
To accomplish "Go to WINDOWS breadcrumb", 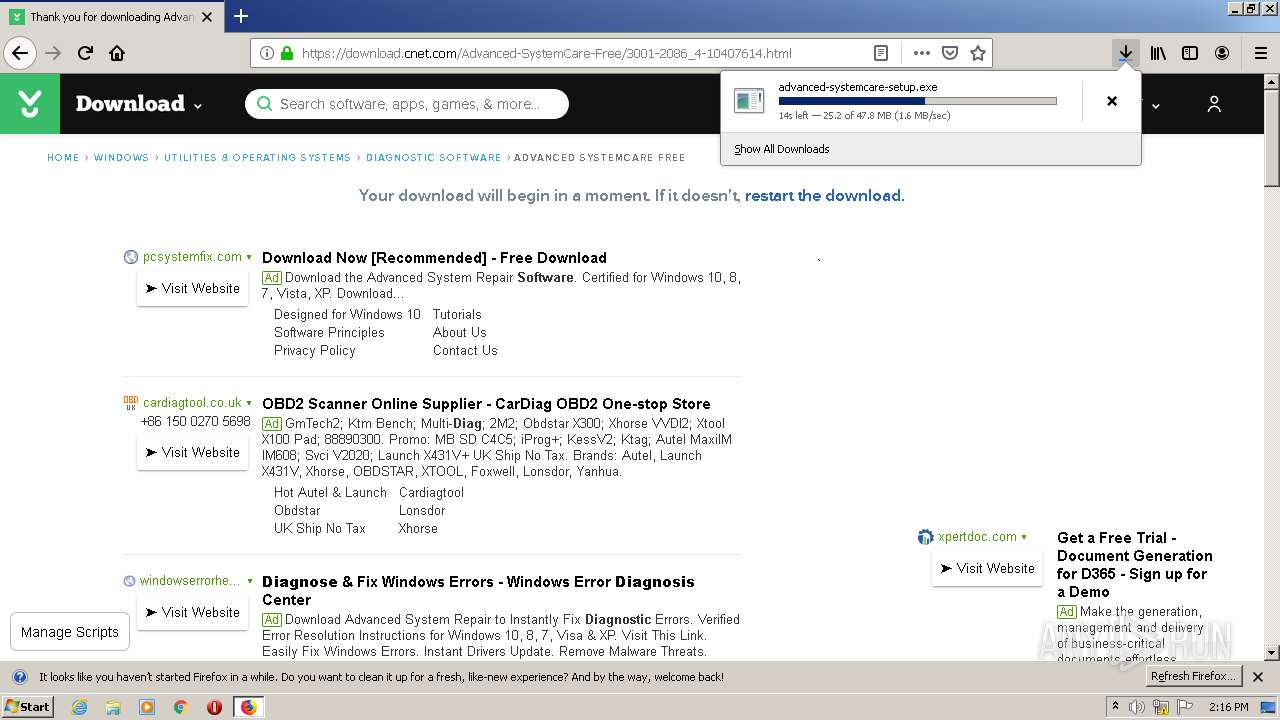I will (x=121, y=158).
